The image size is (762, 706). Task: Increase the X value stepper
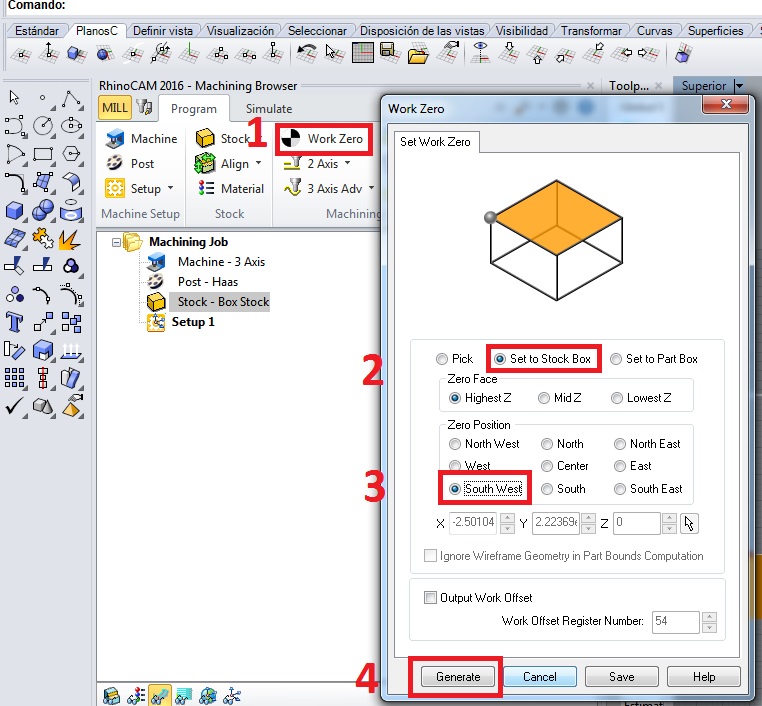(x=507, y=518)
